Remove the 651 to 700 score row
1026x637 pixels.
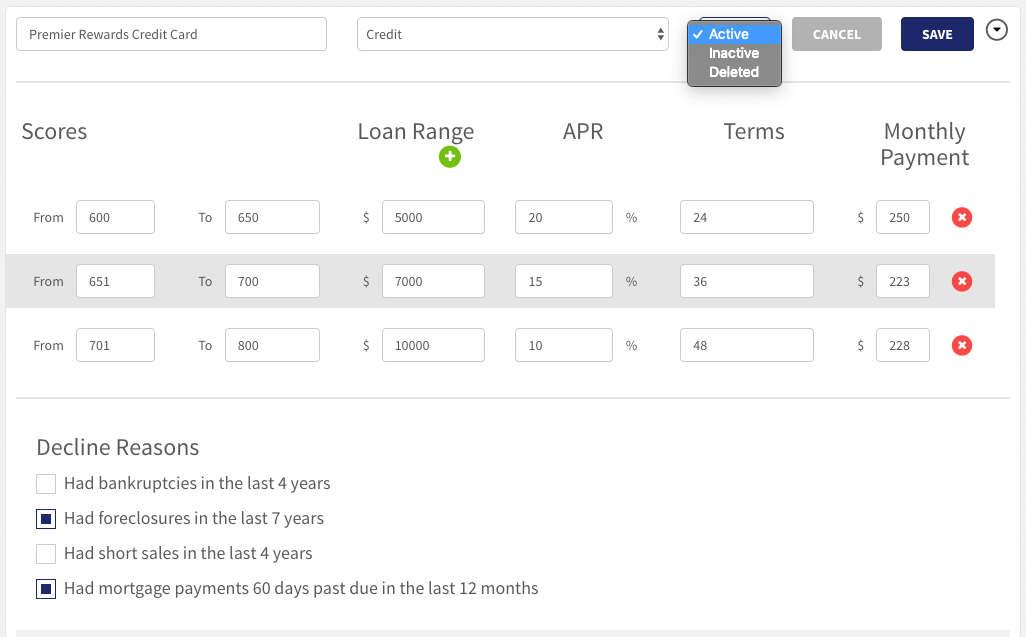[961, 281]
